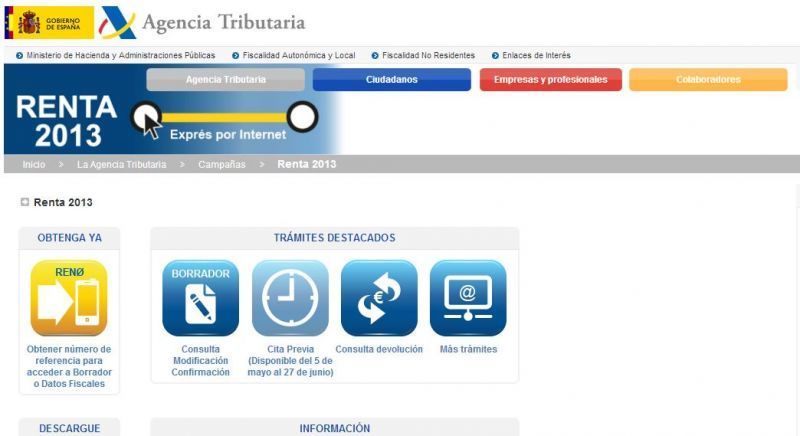Click the Gobierno de España logo
The height and width of the screenshot is (436, 800).
click(49, 22)
